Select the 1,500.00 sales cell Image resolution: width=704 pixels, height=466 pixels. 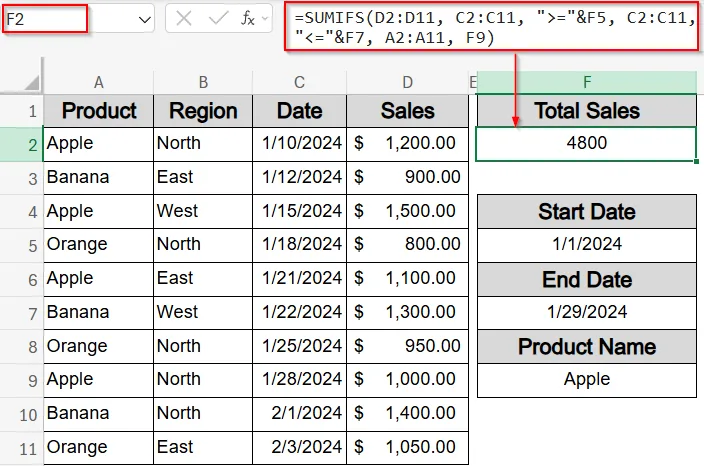407,211
